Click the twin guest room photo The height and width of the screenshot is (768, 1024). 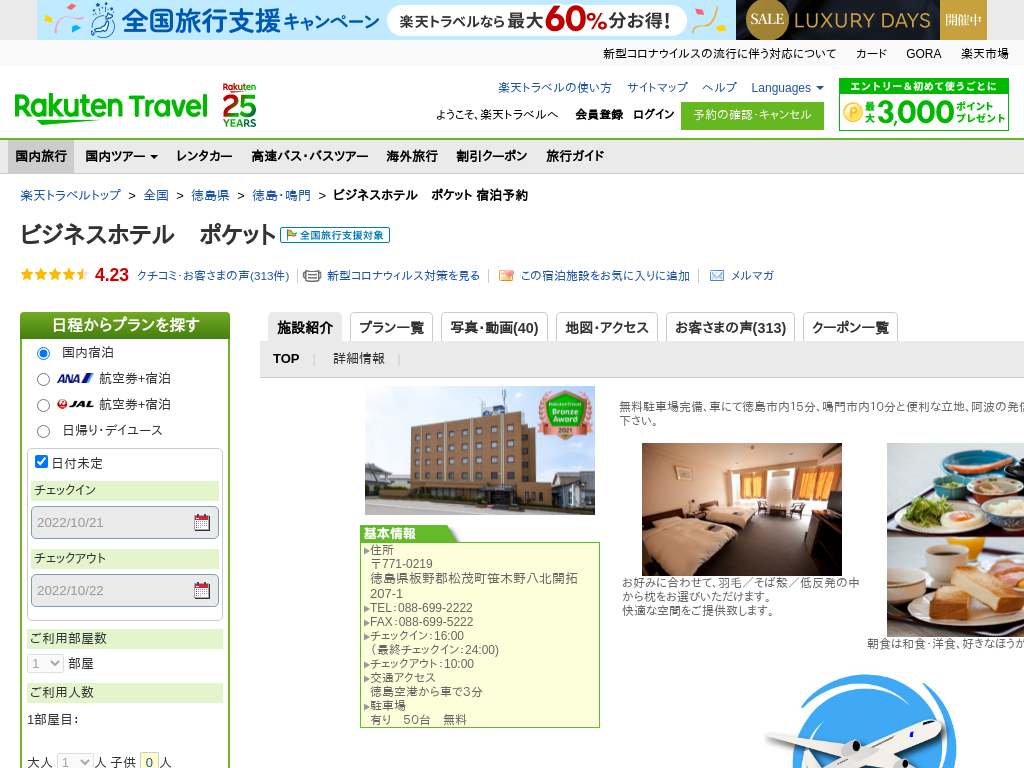tap(742, 509)
